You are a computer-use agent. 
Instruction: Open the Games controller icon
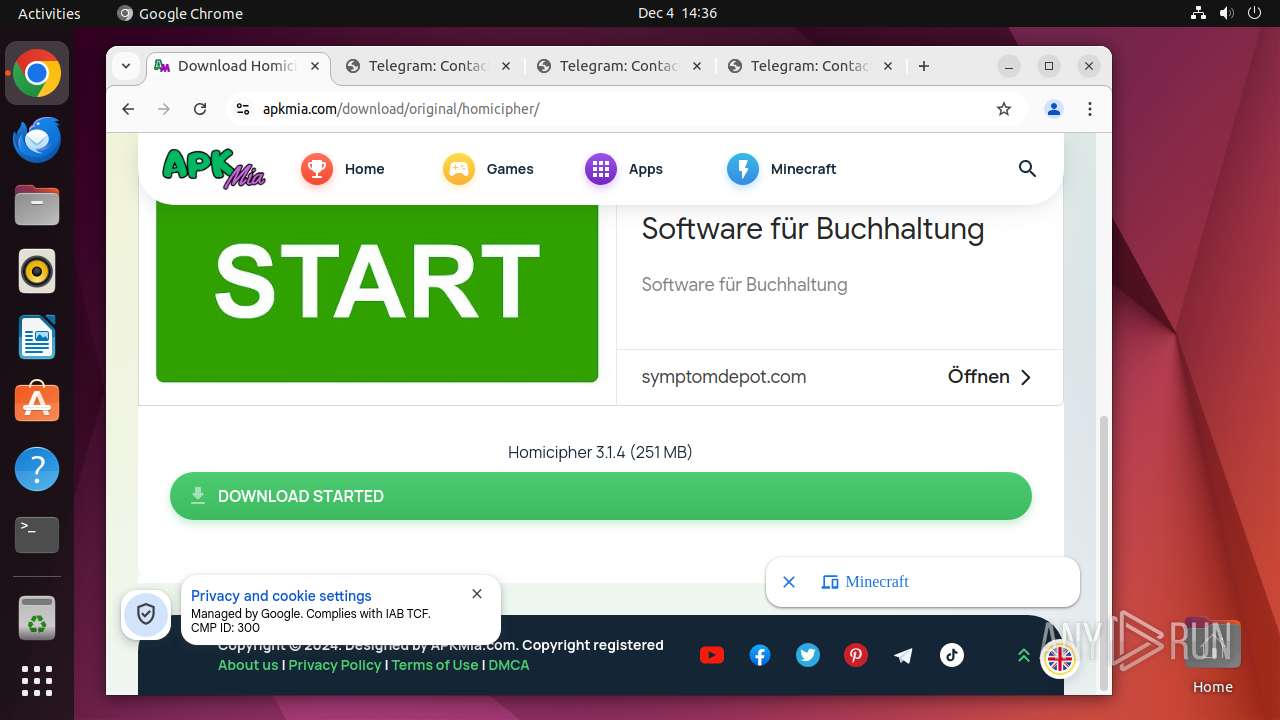point(458,169)
